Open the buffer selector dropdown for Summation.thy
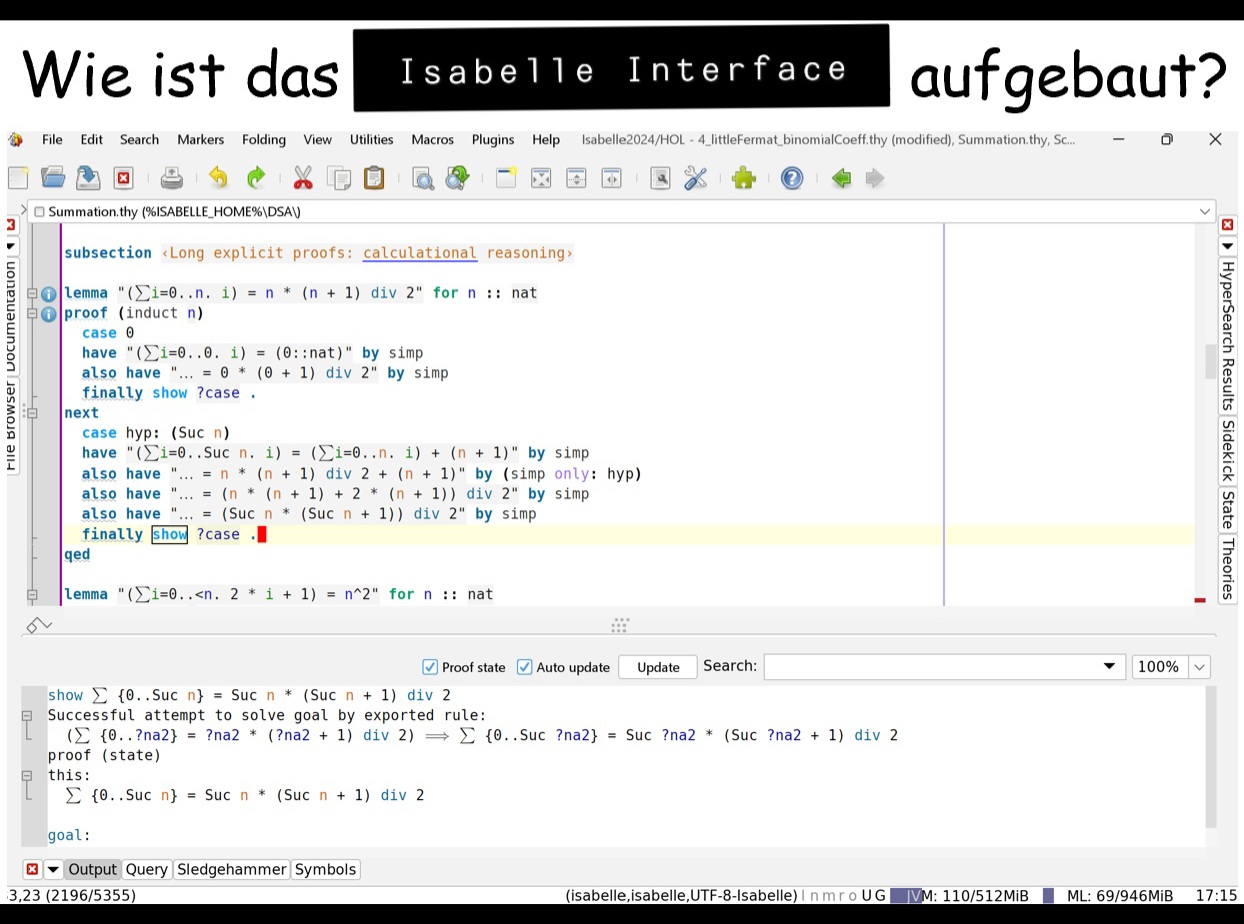Image resolution: width=1244 pixels, height=924 pixels. pos(1204,212)
